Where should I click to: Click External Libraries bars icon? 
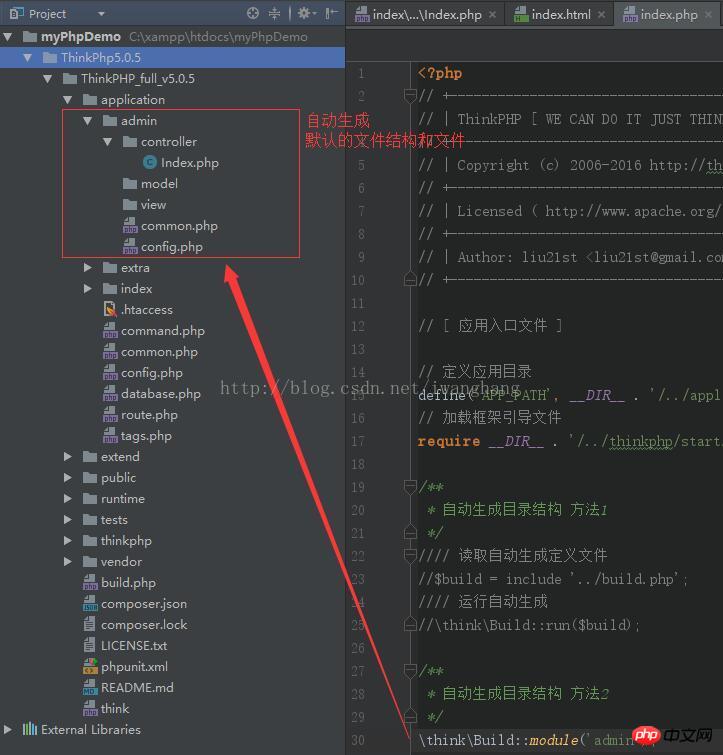[x=29, y=729]
